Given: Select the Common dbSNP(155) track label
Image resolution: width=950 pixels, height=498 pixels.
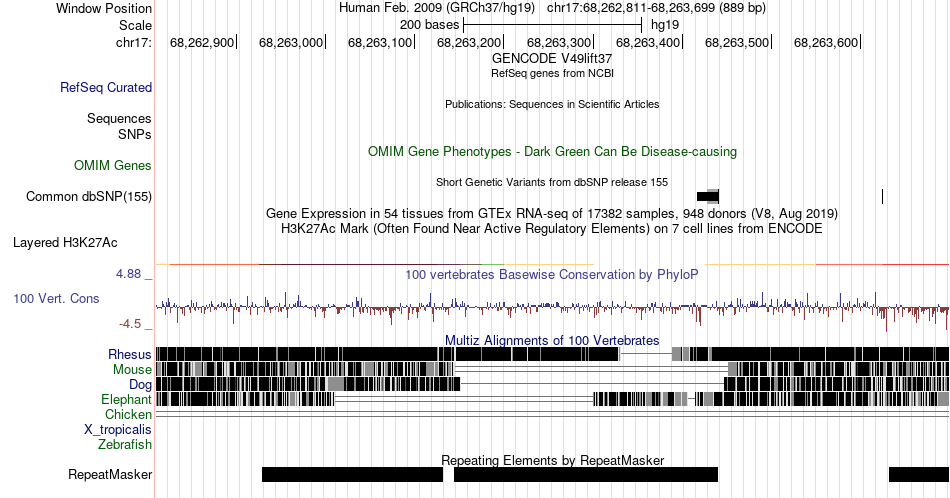Looking at the screenshot, I should pyautogui.click(x=89, y=196).
